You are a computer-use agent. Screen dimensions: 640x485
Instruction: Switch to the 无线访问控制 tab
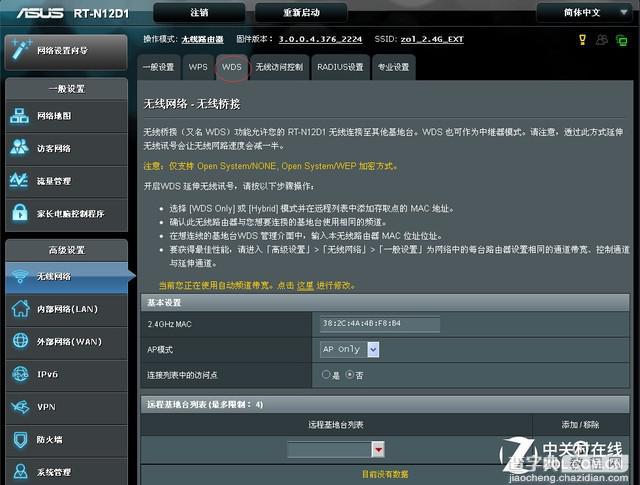click(279, 67)
